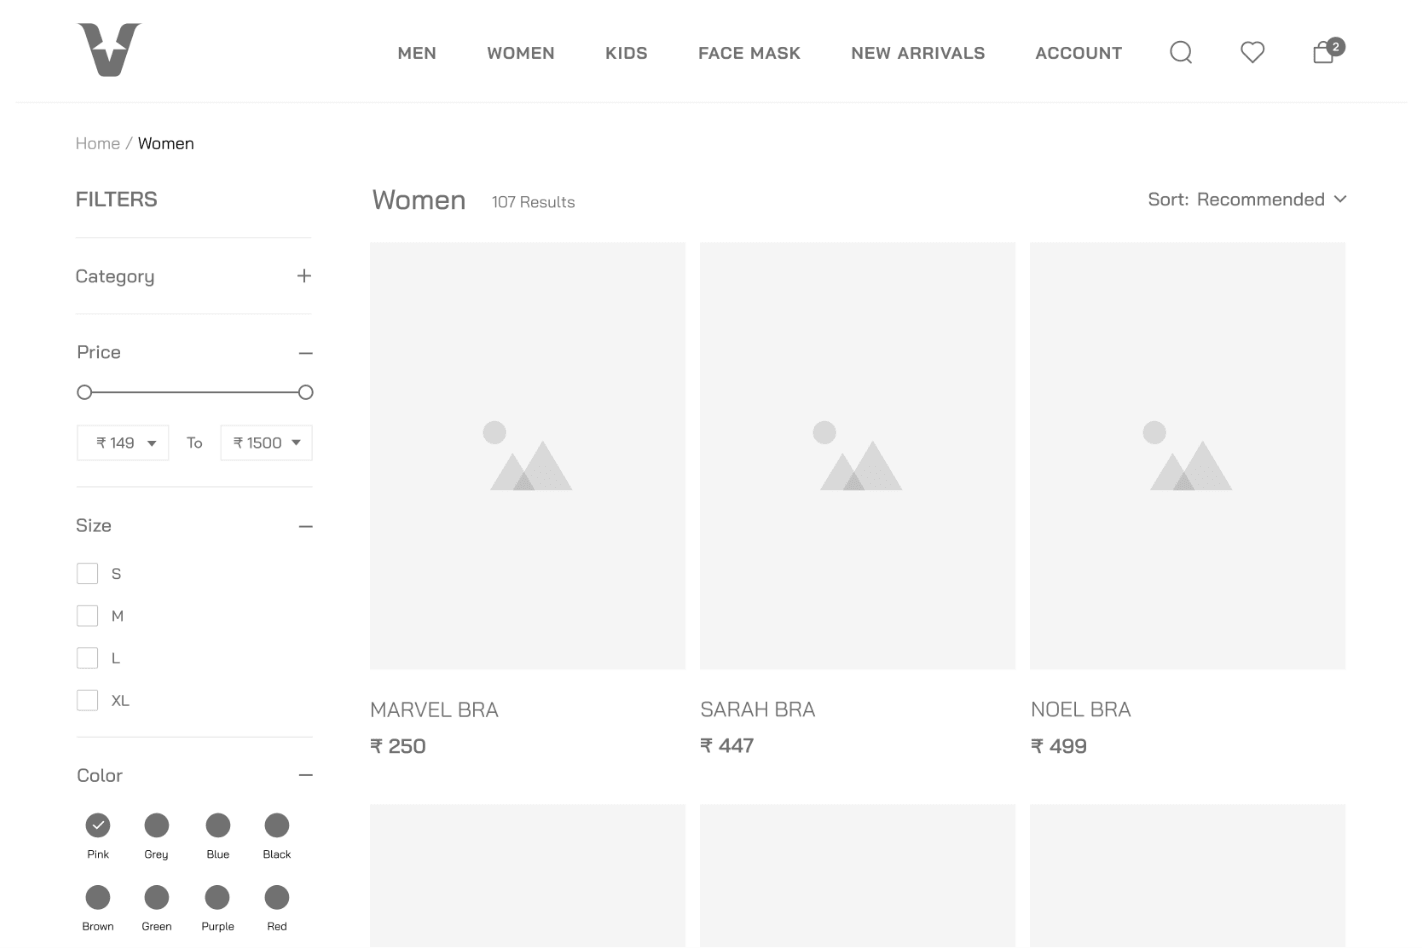Expand Category filter with plus icon
The height and width of the screenshot is (948, 1422).
click(304, 276)
